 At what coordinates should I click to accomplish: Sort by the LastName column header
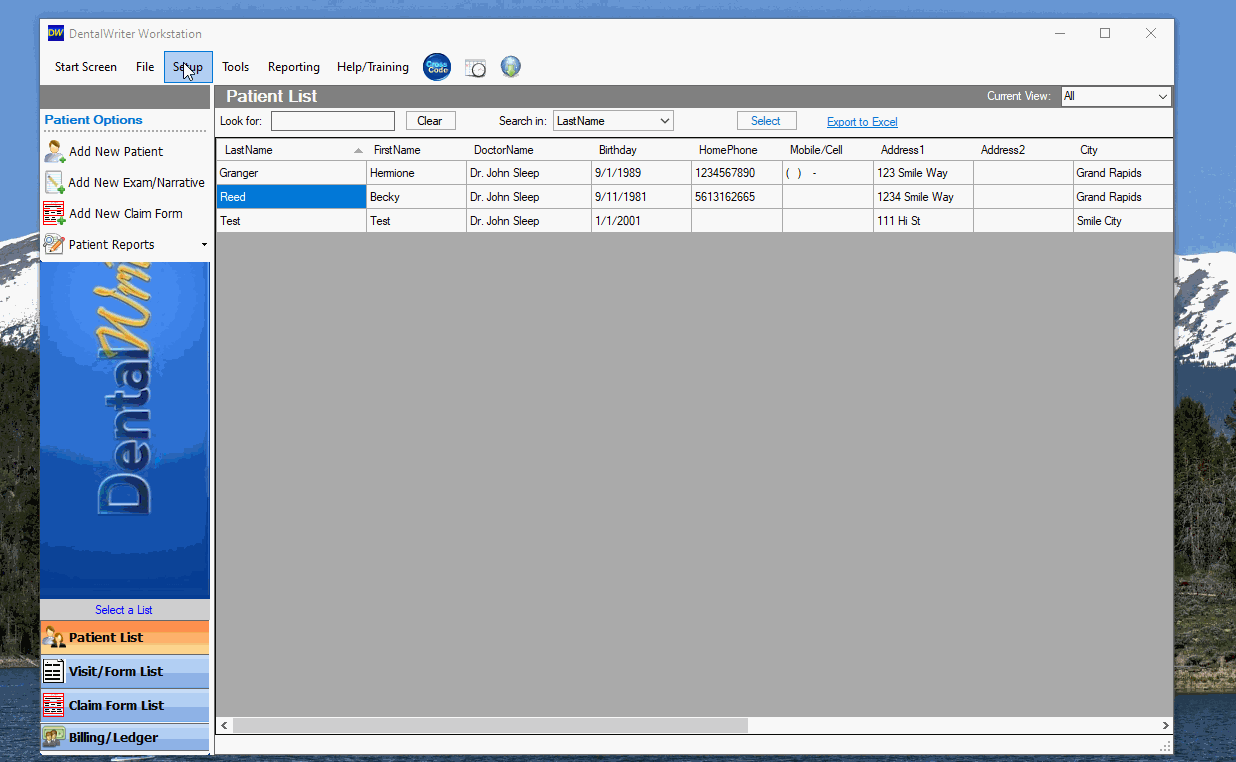point(291,150)
